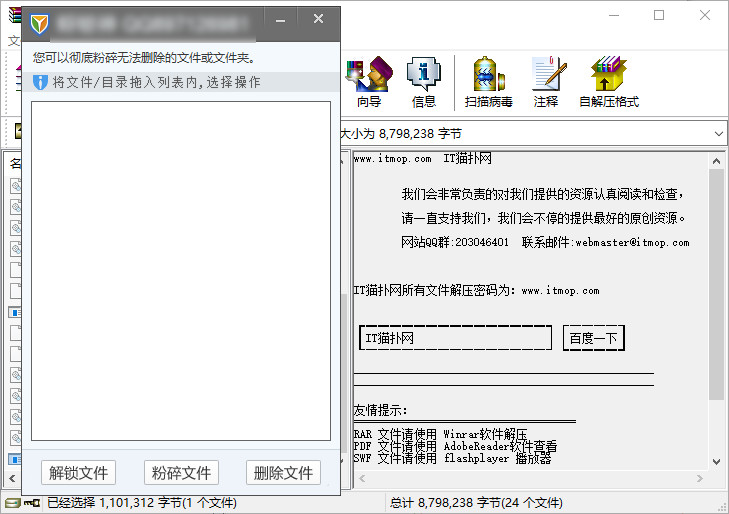Minimize the WinRAR window

tap(614, 15)
